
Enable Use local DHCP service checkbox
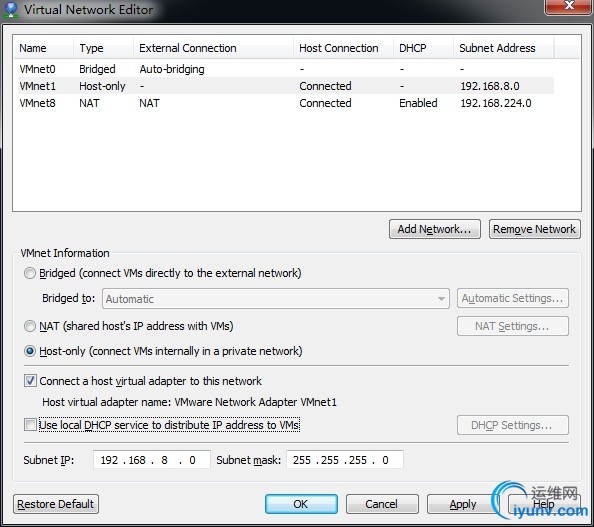(x=30, y=425)
